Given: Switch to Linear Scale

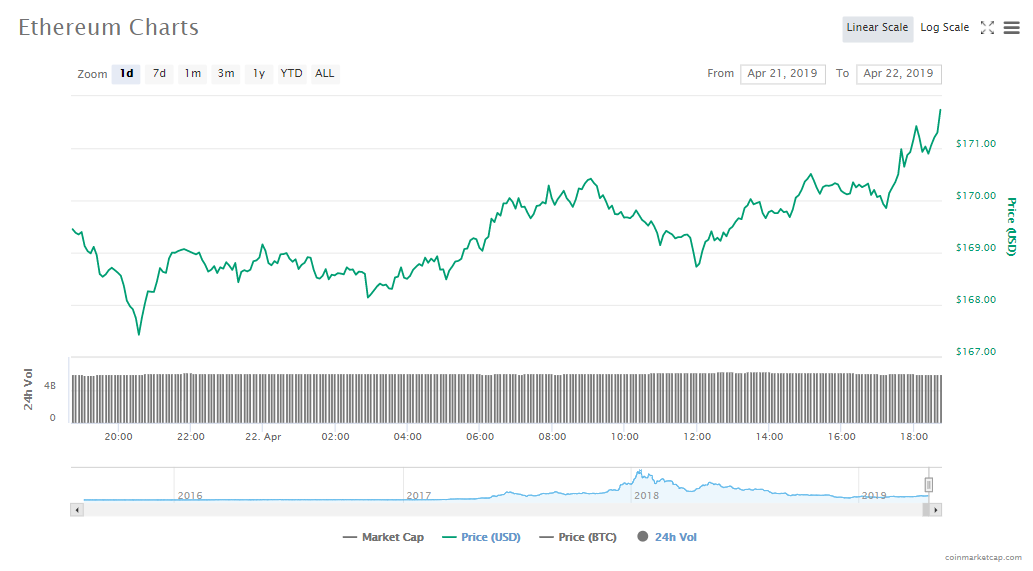Looking at the screenshot, I should pyautogui.click(x=877, y=28).
